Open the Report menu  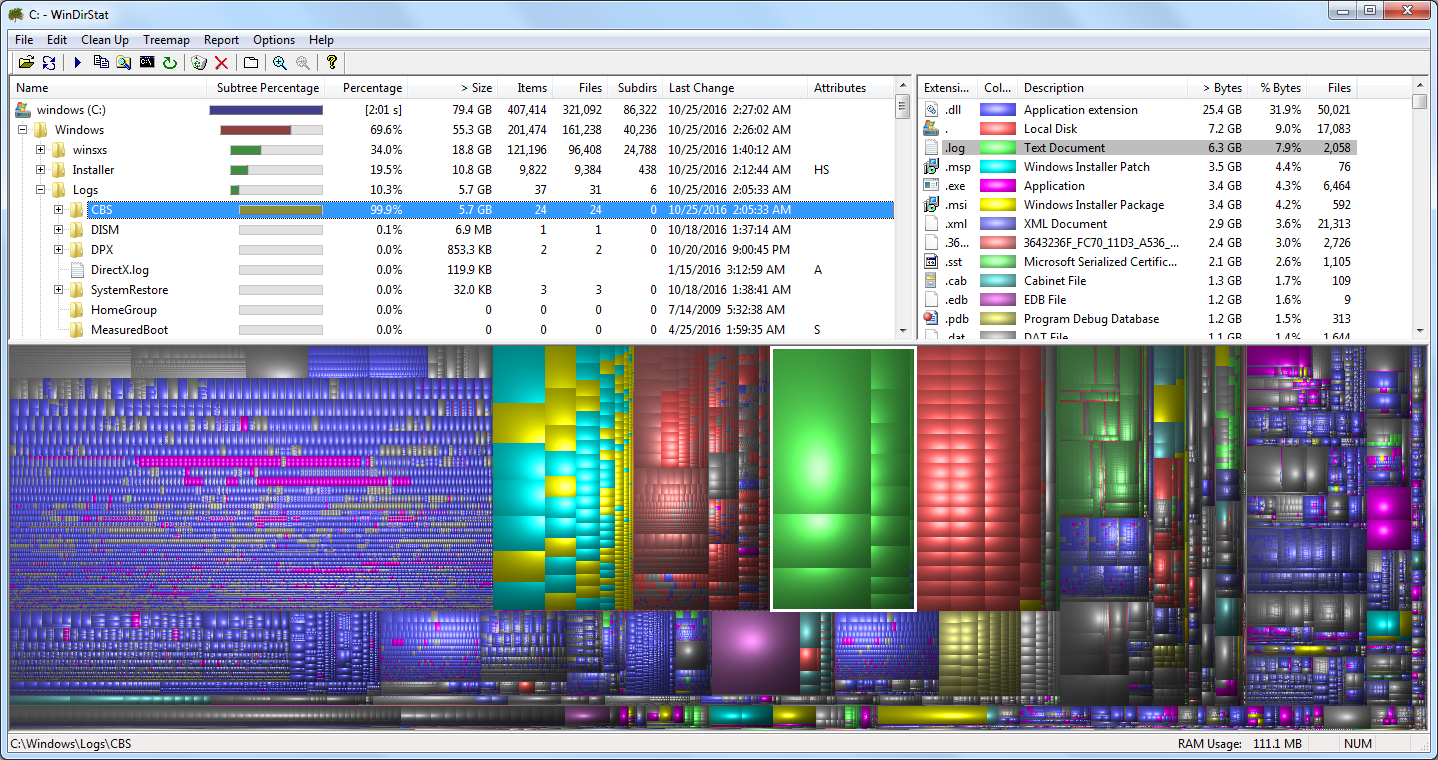tap(221, 40)
